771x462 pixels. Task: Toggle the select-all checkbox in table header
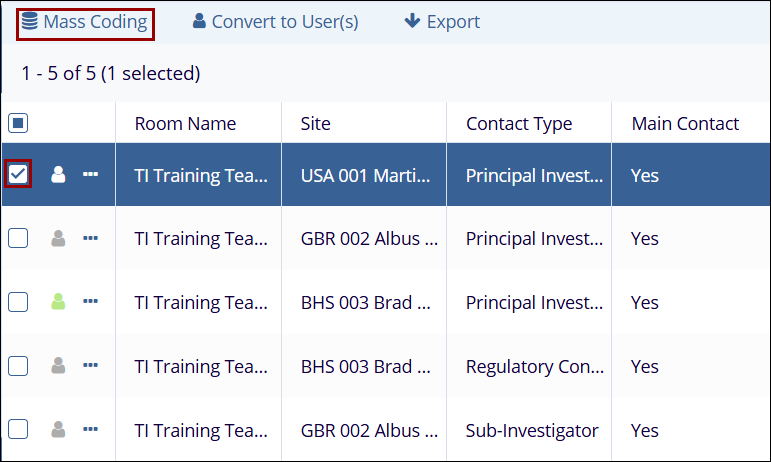[18, 124]
